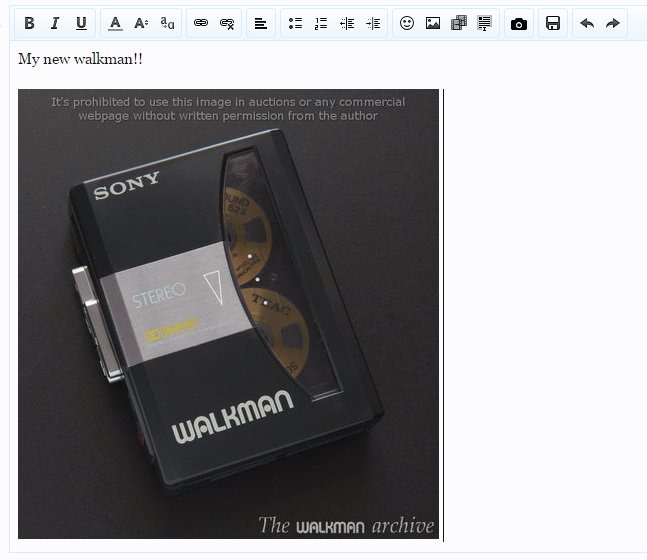Viewport: 647px width, 560px height.
Task: Undo the last edit
Action: (587, 23)
